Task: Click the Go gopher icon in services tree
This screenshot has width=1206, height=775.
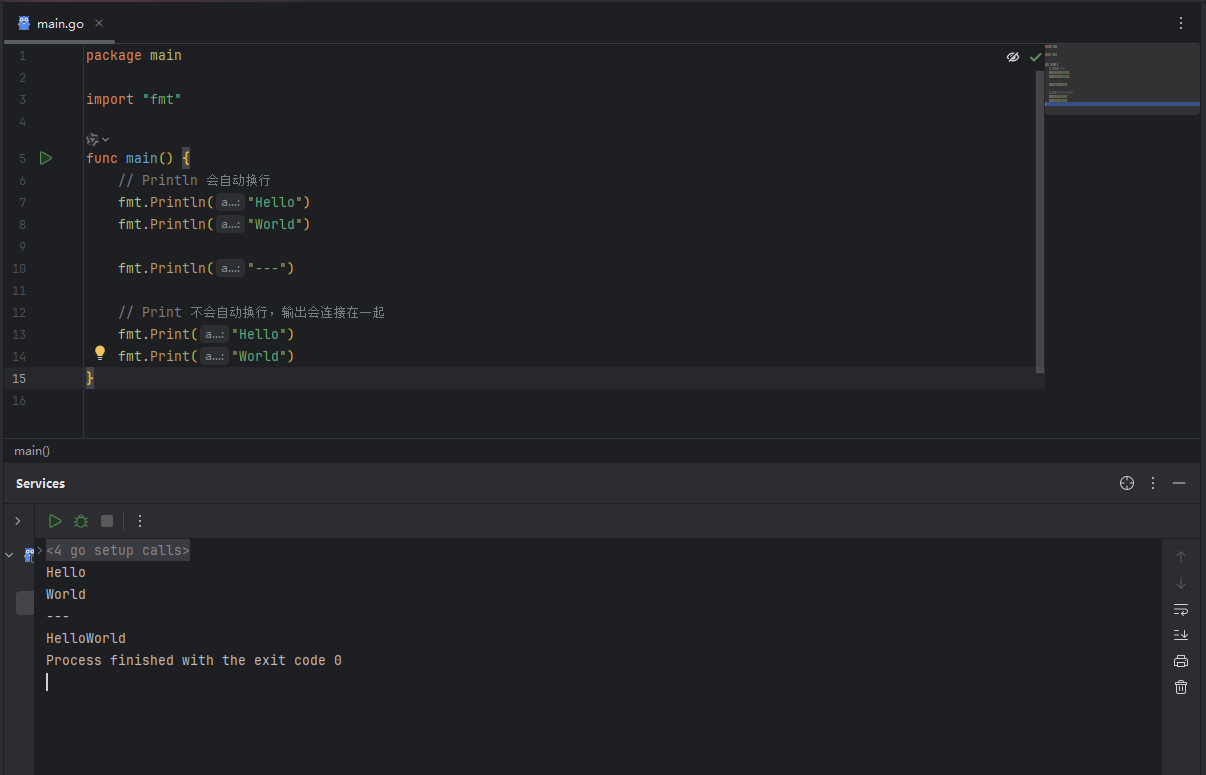Action: [29, 554]
